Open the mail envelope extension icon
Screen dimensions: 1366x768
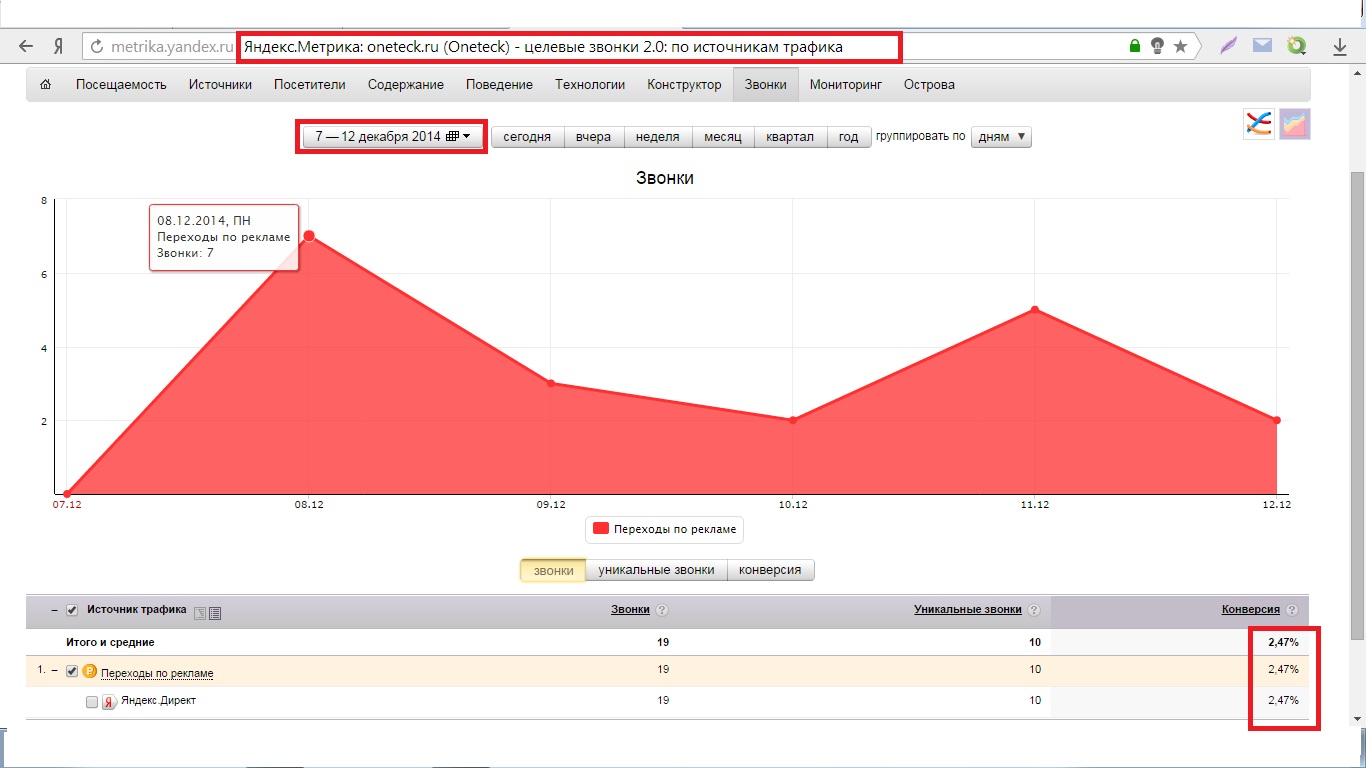coord(1262,46)
